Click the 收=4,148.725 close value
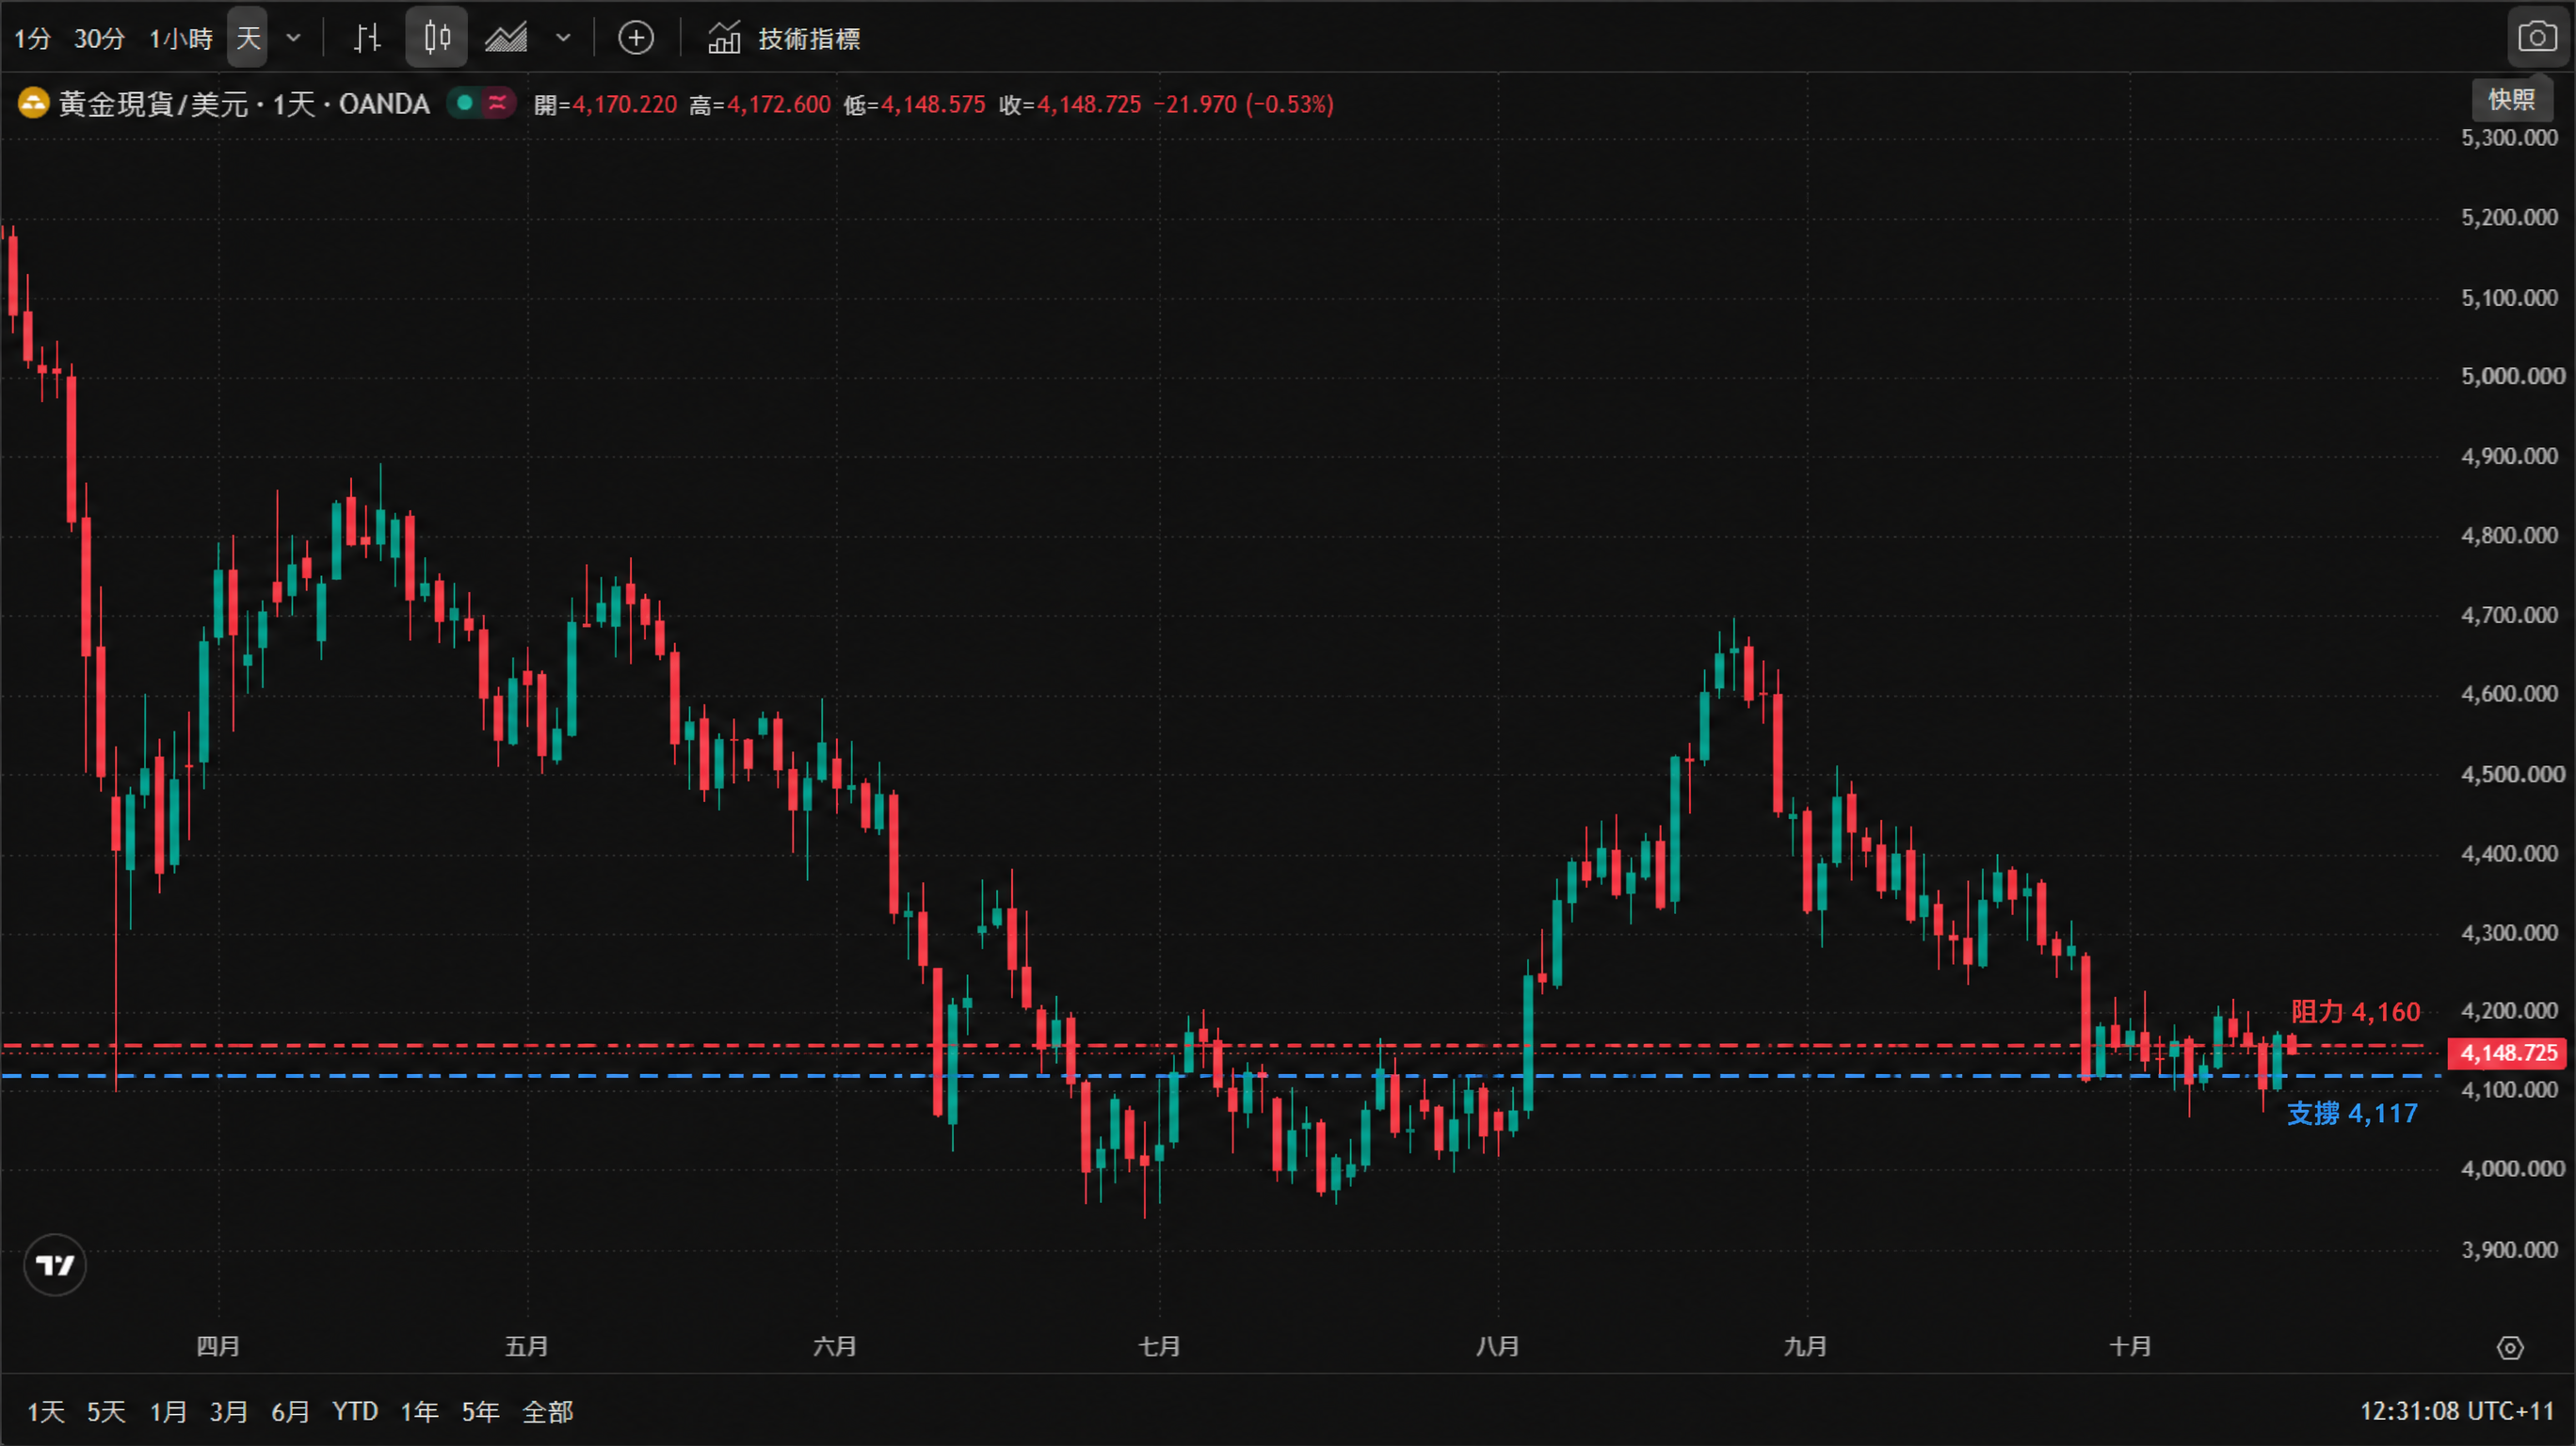Viewport: 2576px width, 1446px height. 1069,104
